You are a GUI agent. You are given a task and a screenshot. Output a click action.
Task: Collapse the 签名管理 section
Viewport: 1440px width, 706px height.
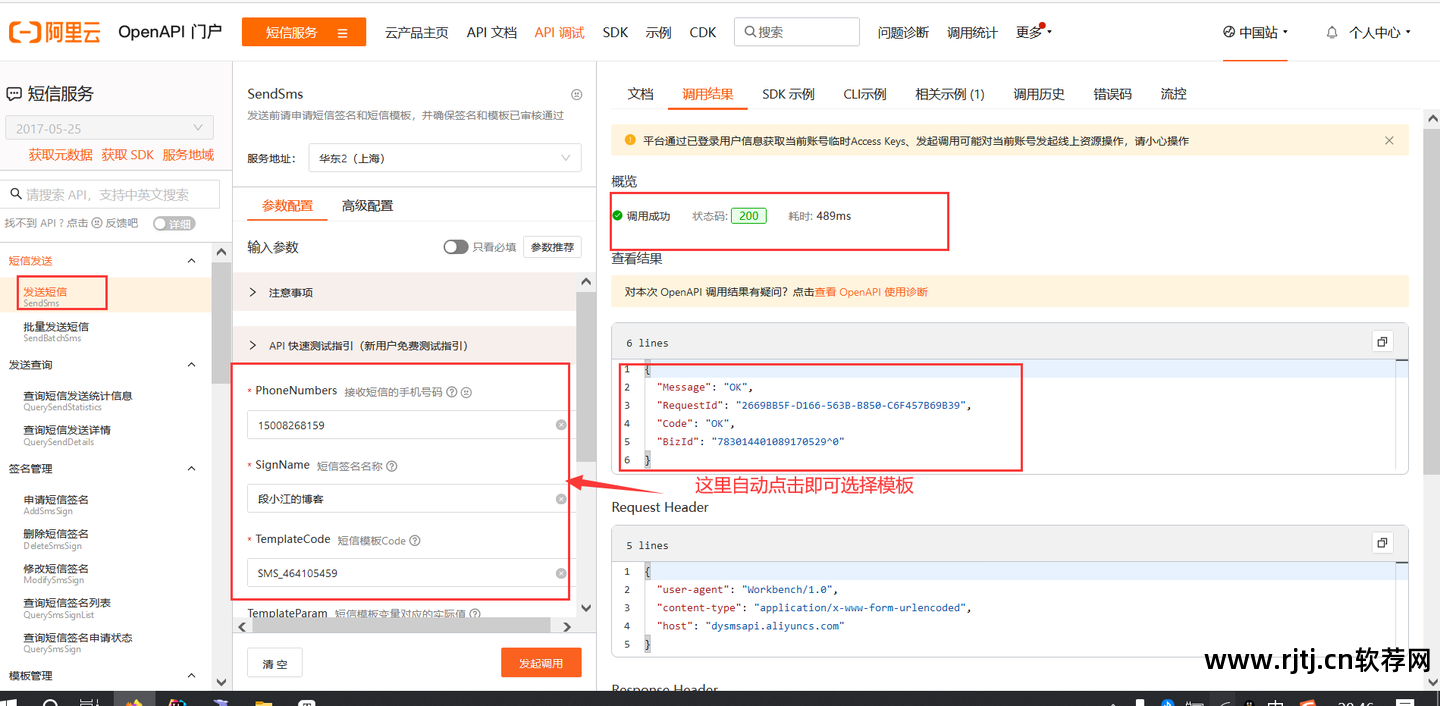point(192,468)
